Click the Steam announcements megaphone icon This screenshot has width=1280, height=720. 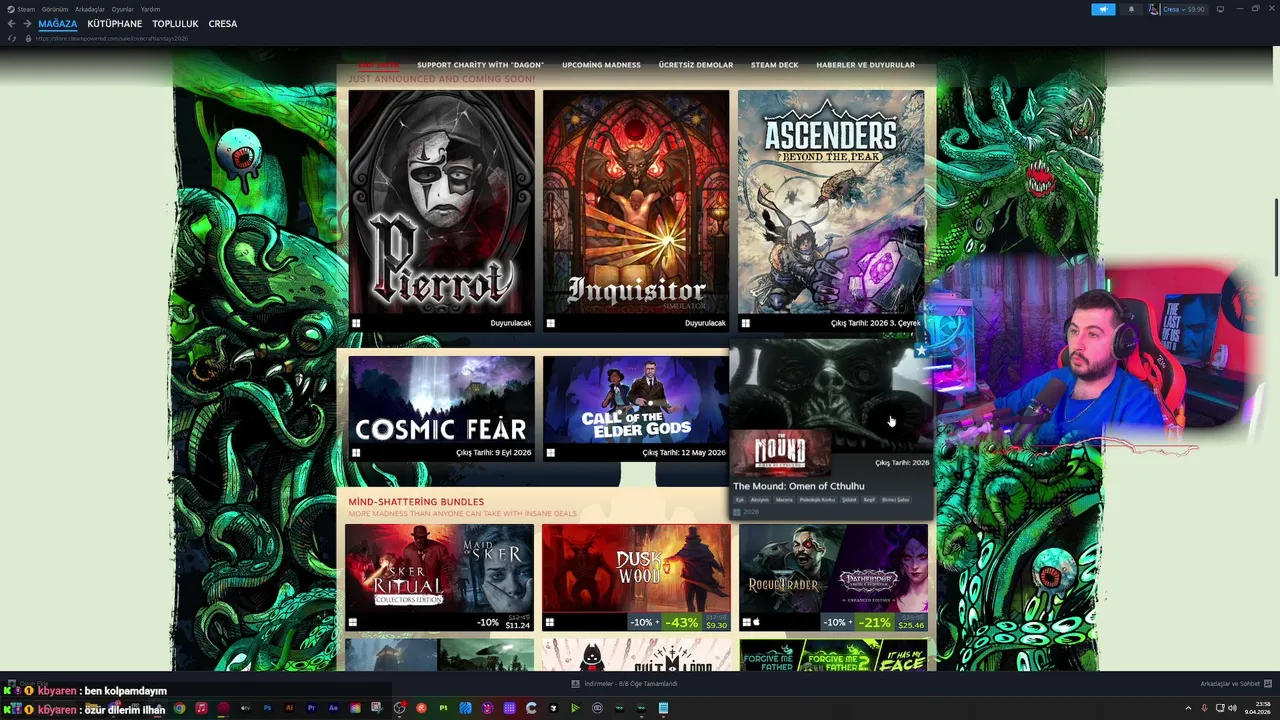[1103, 9]
